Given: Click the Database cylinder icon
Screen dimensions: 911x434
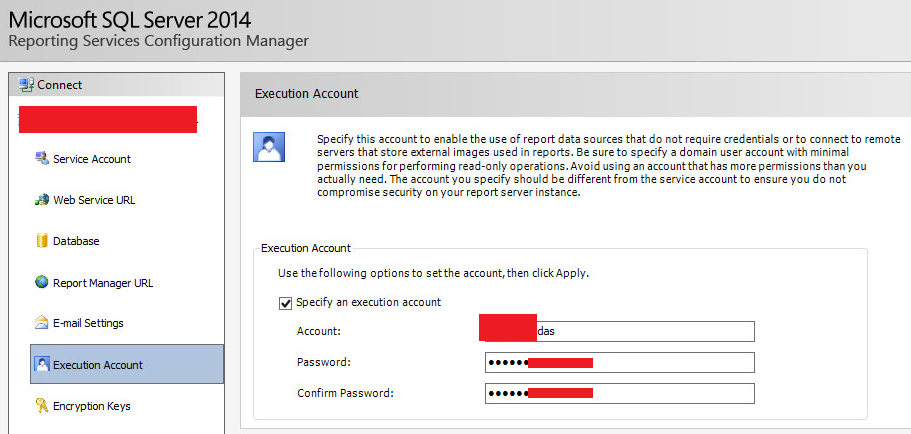Looking at the screenshot, I should point(42,241).
